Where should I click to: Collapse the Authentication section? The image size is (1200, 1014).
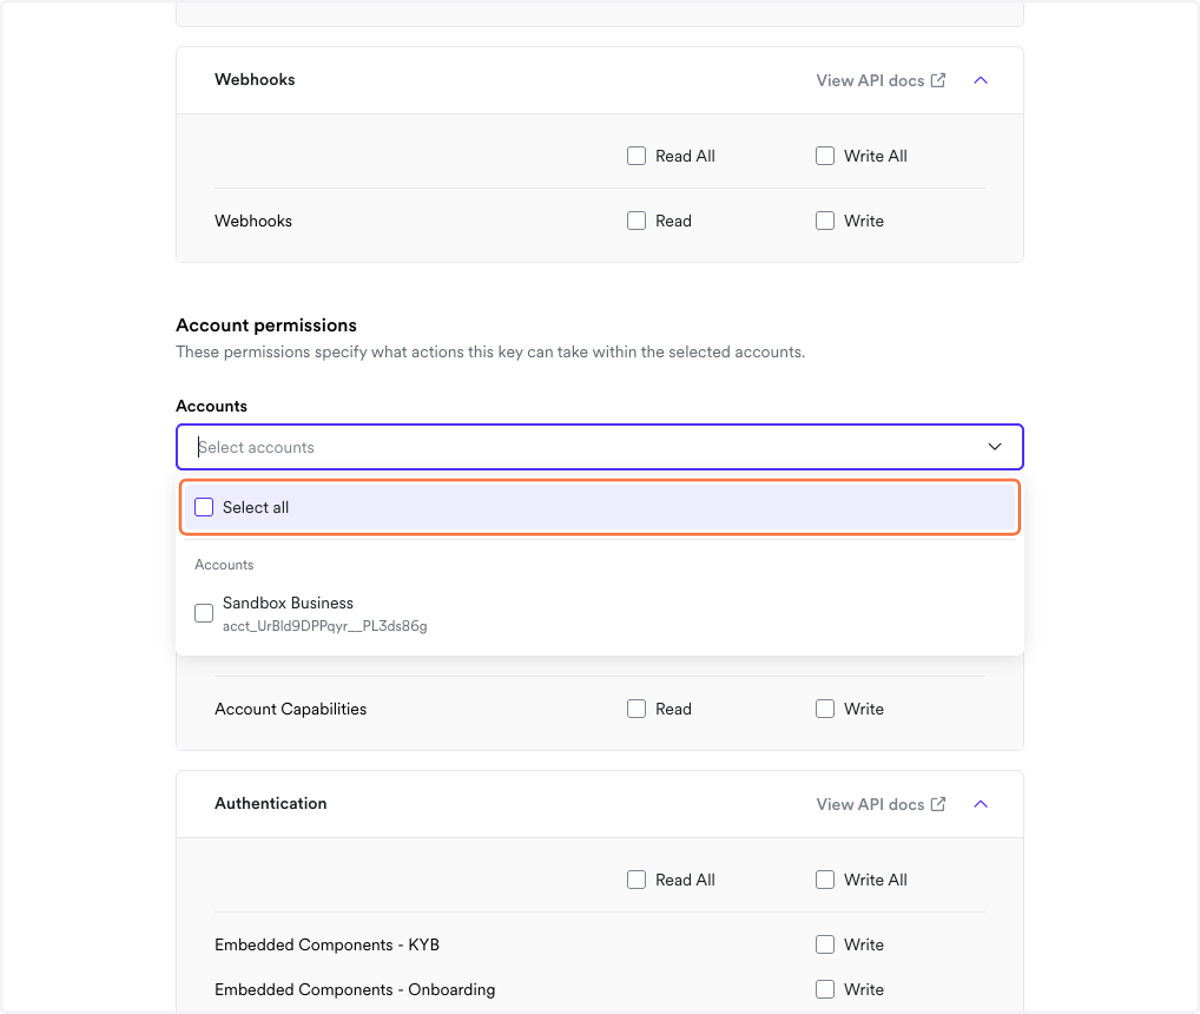click(981, 804)
